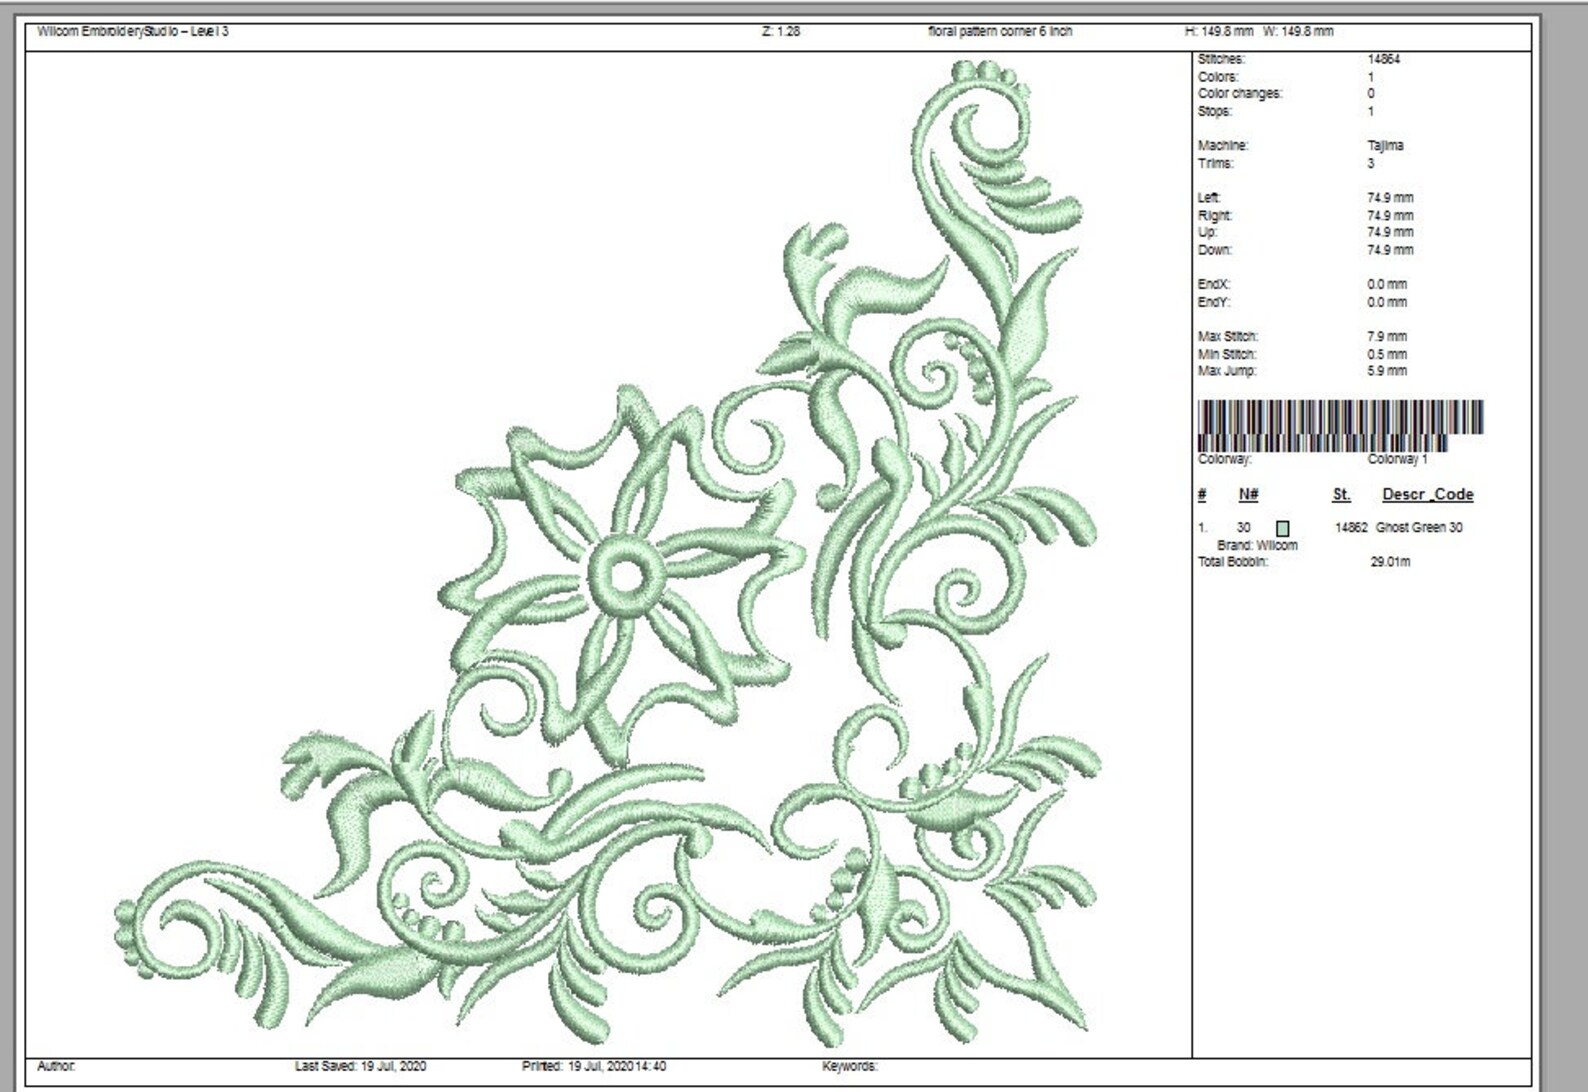Click the 'N#' column header
Viewport: 1588px width, 1092px height.
point(1248,495)
